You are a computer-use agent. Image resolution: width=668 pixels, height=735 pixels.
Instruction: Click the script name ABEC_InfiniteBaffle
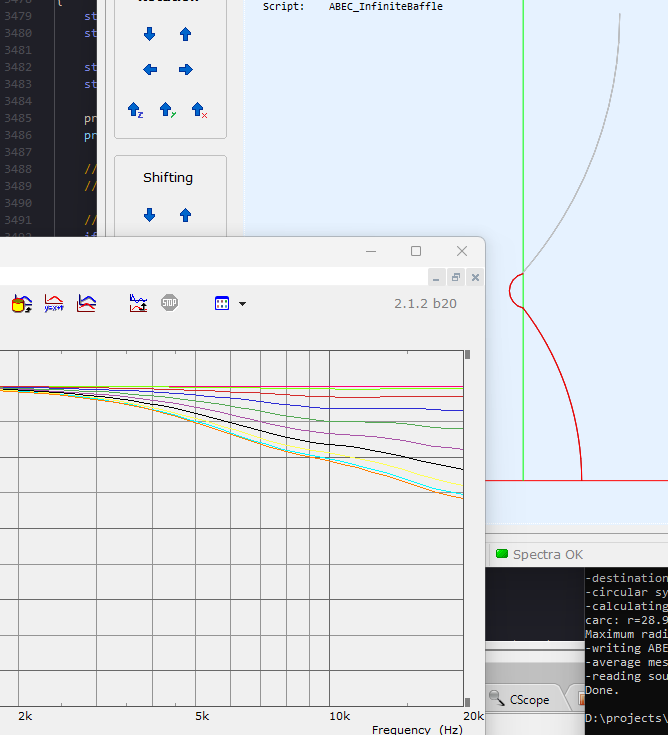385,7
